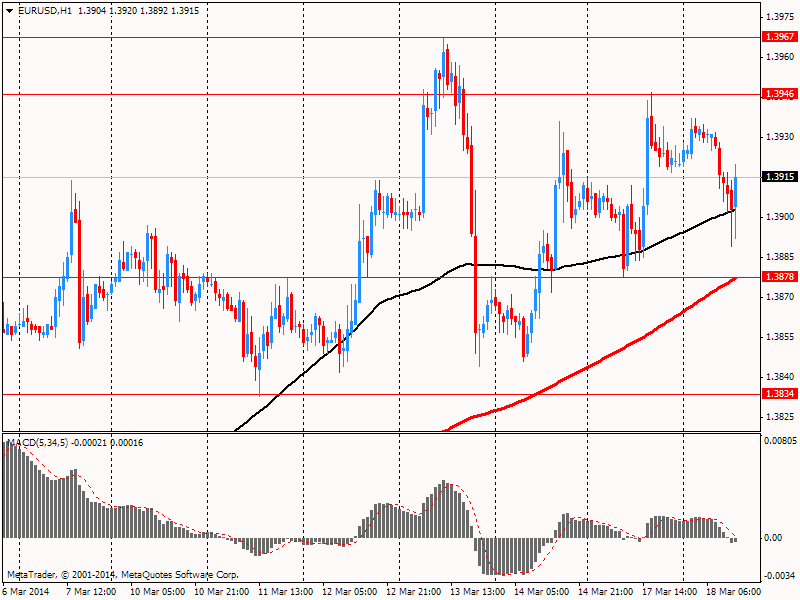
Task: Click the 1.3834 red price label
Action: pyautogui.click(x=779, y=394)
